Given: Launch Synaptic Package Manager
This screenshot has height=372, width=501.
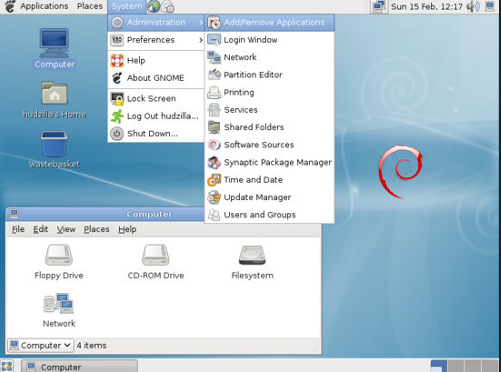Looking at the screenshot, I should coord(270,162).
